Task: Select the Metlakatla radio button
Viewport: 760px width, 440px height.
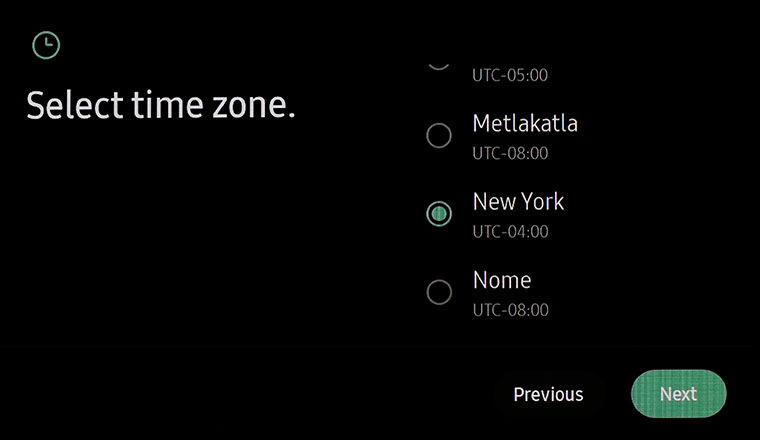Action: click(x=439, y=136)
